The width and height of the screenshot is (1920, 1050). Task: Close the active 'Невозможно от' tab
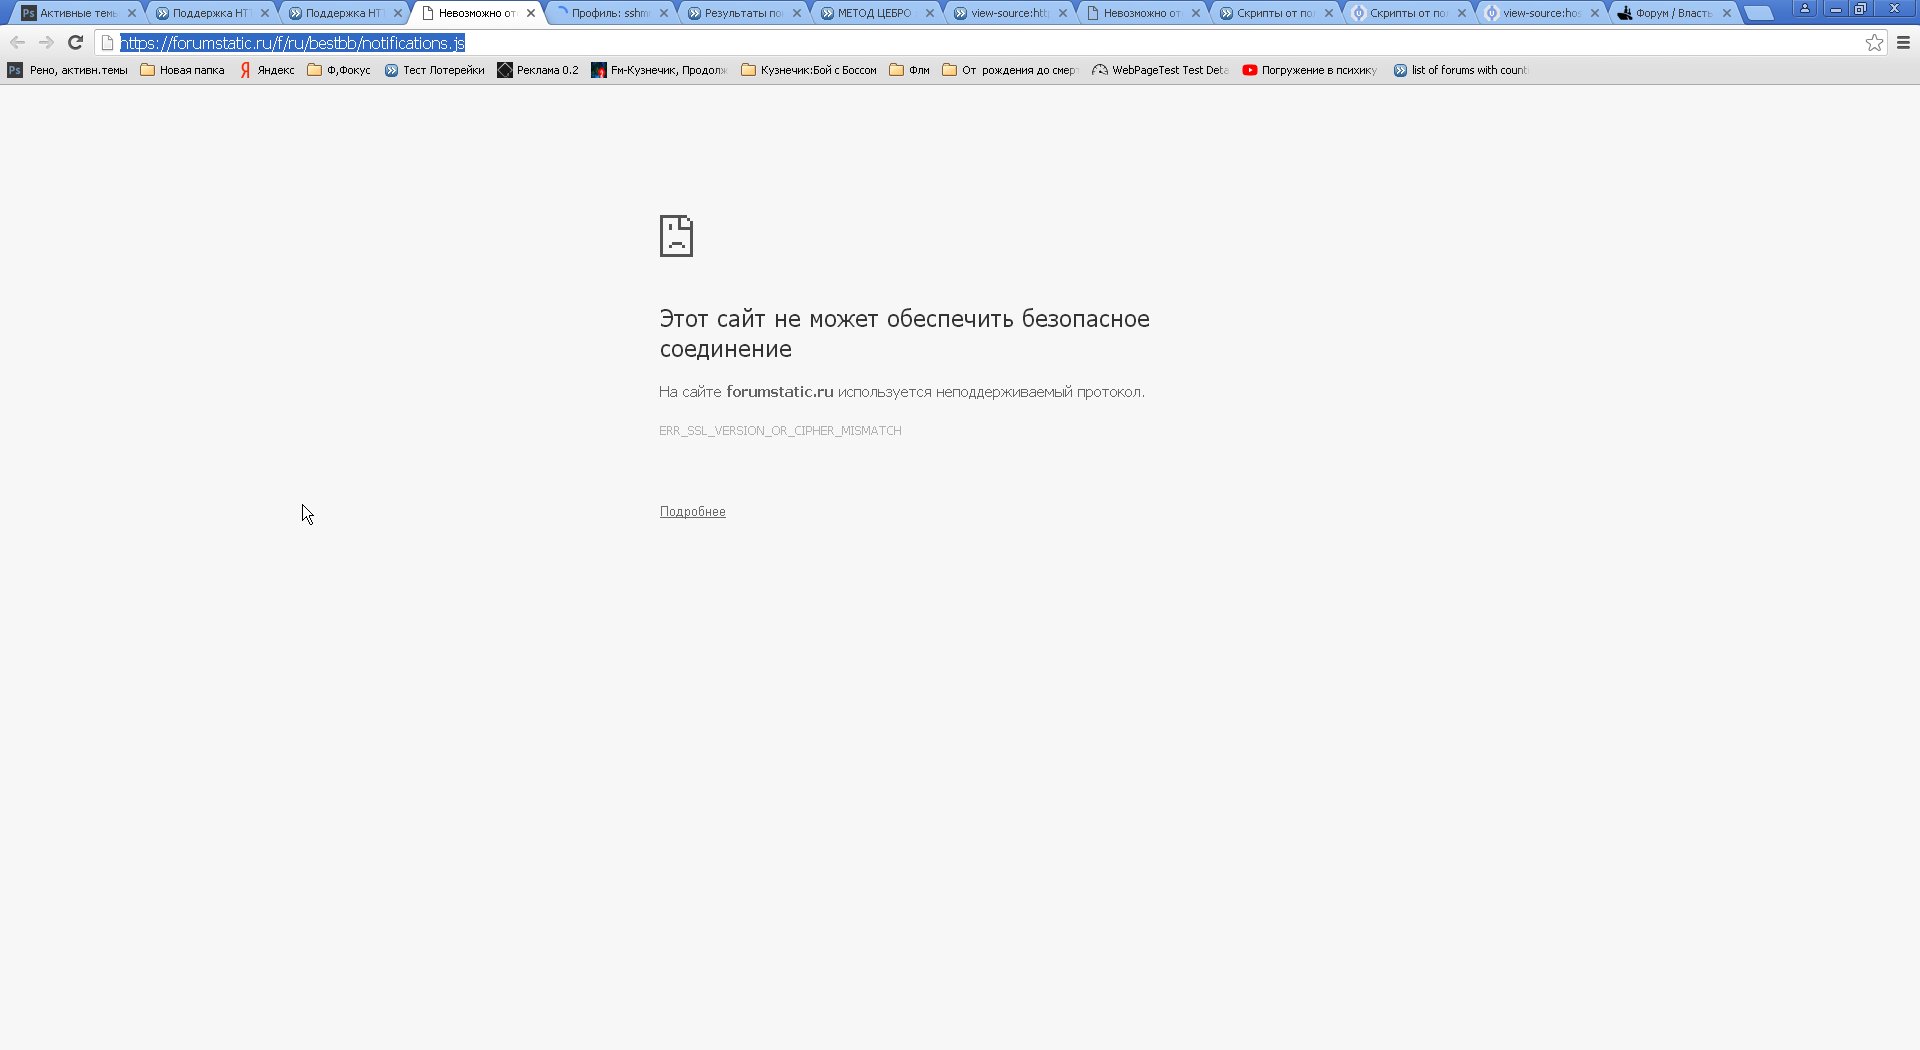[x=531, y=13]
